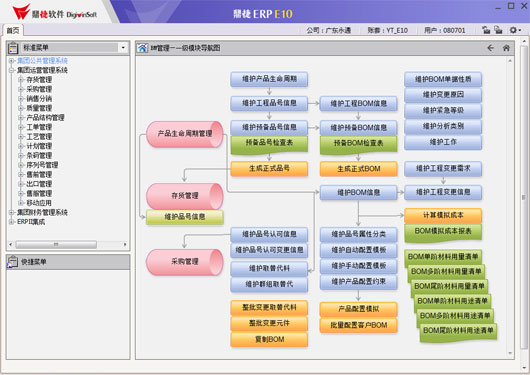The width and height of the screenshot is (530, 375).
Task: Expand the 集团公共管理系统 tree node
Action: 11,61
